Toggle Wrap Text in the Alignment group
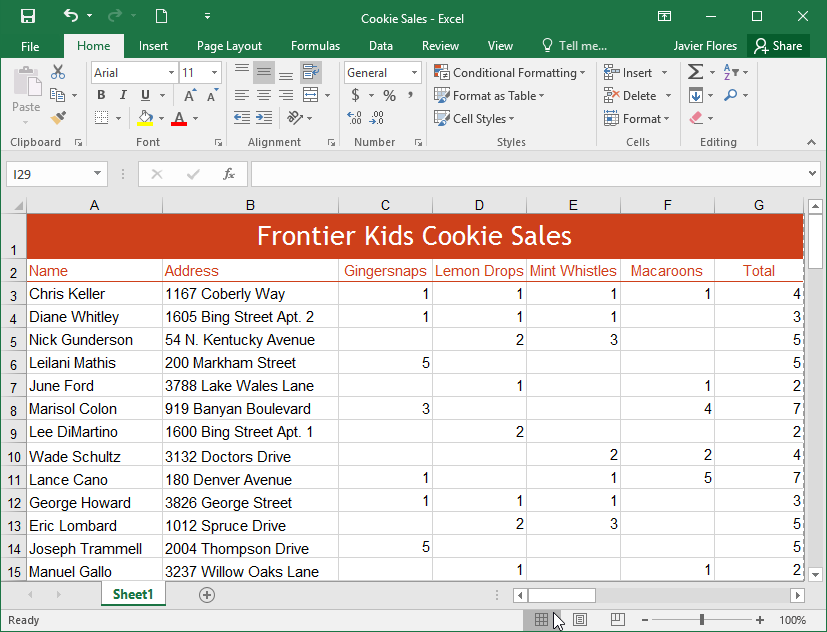The image size is (827, 632). pyautogui.click(x=310, y=73)
